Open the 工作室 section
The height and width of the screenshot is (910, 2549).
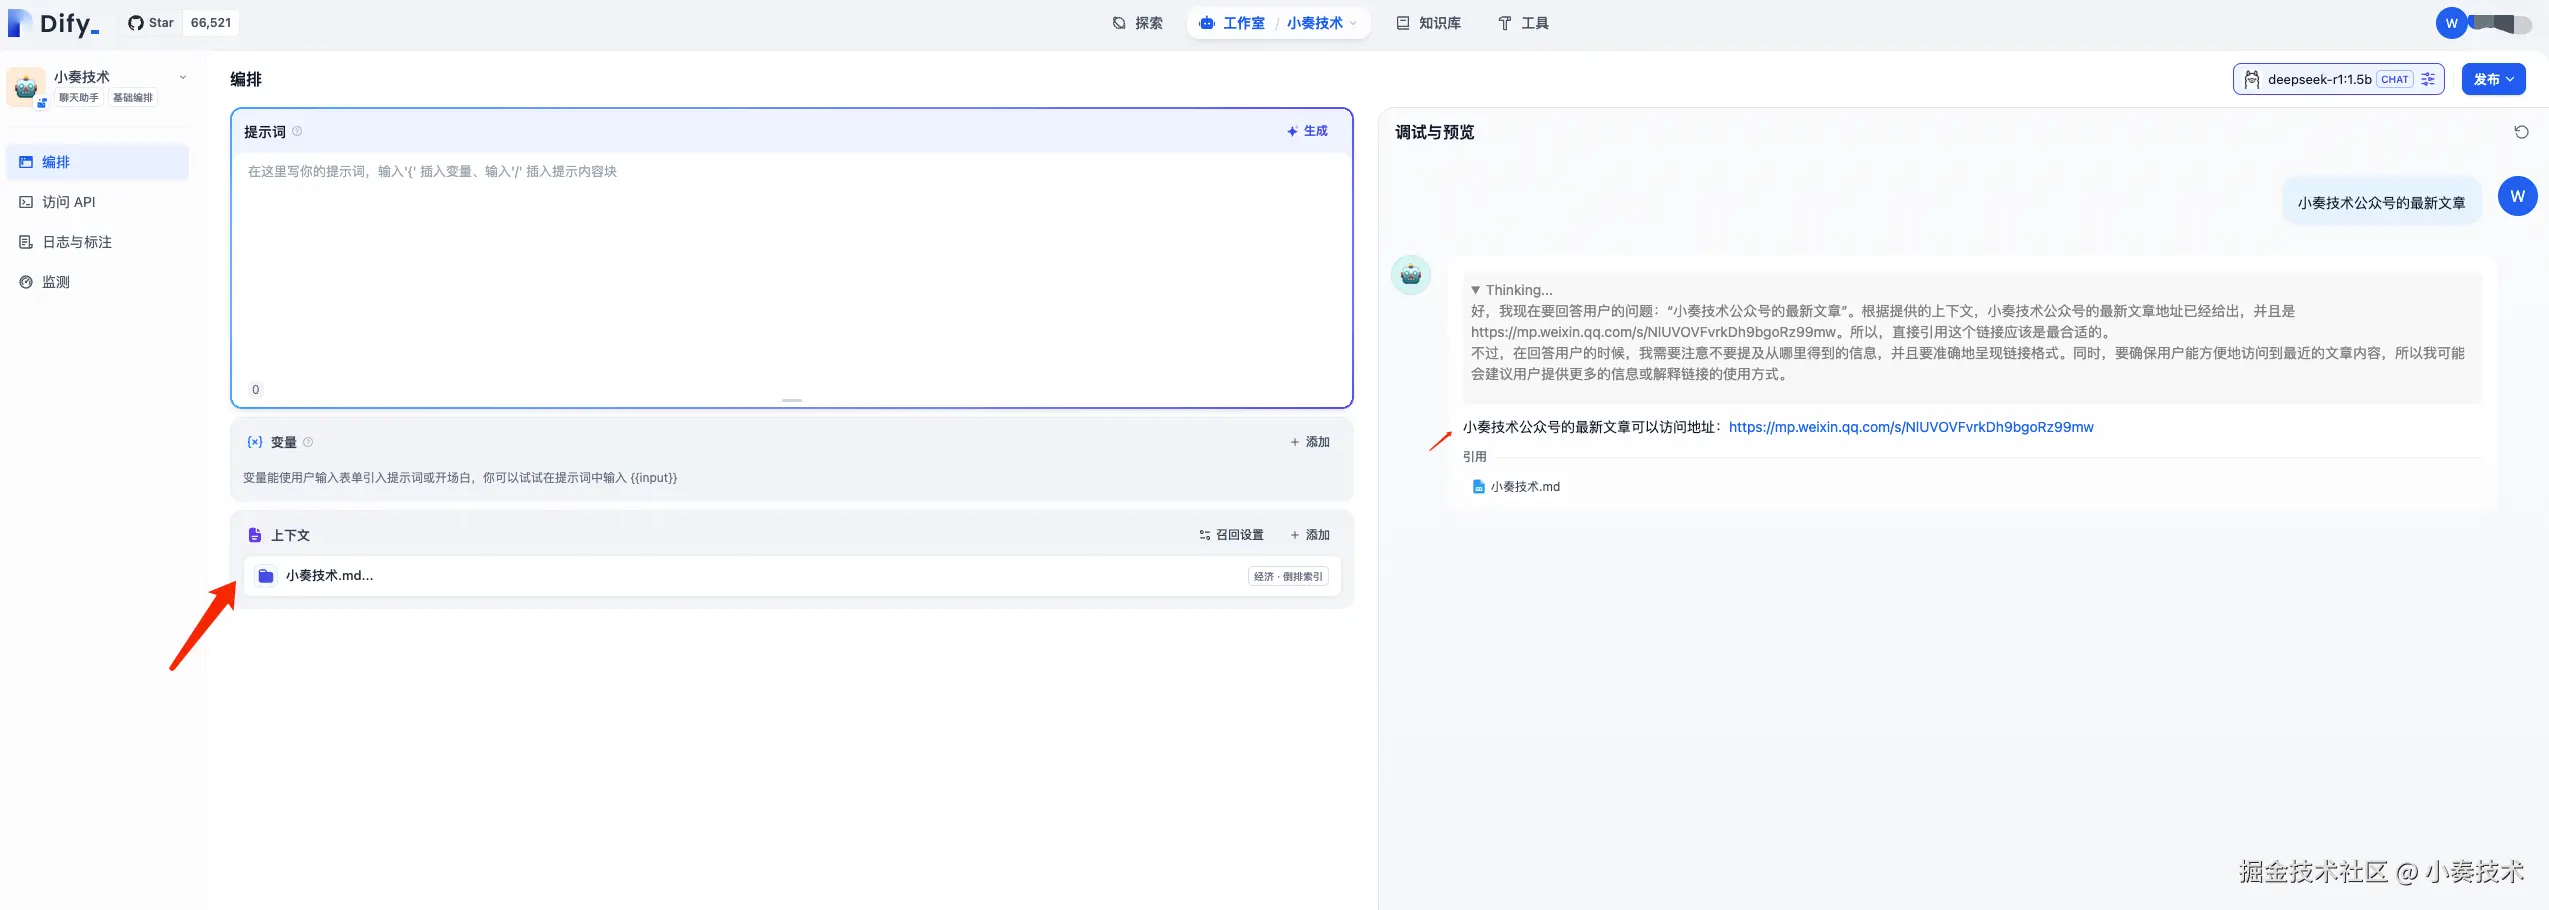pos(1232,23)
